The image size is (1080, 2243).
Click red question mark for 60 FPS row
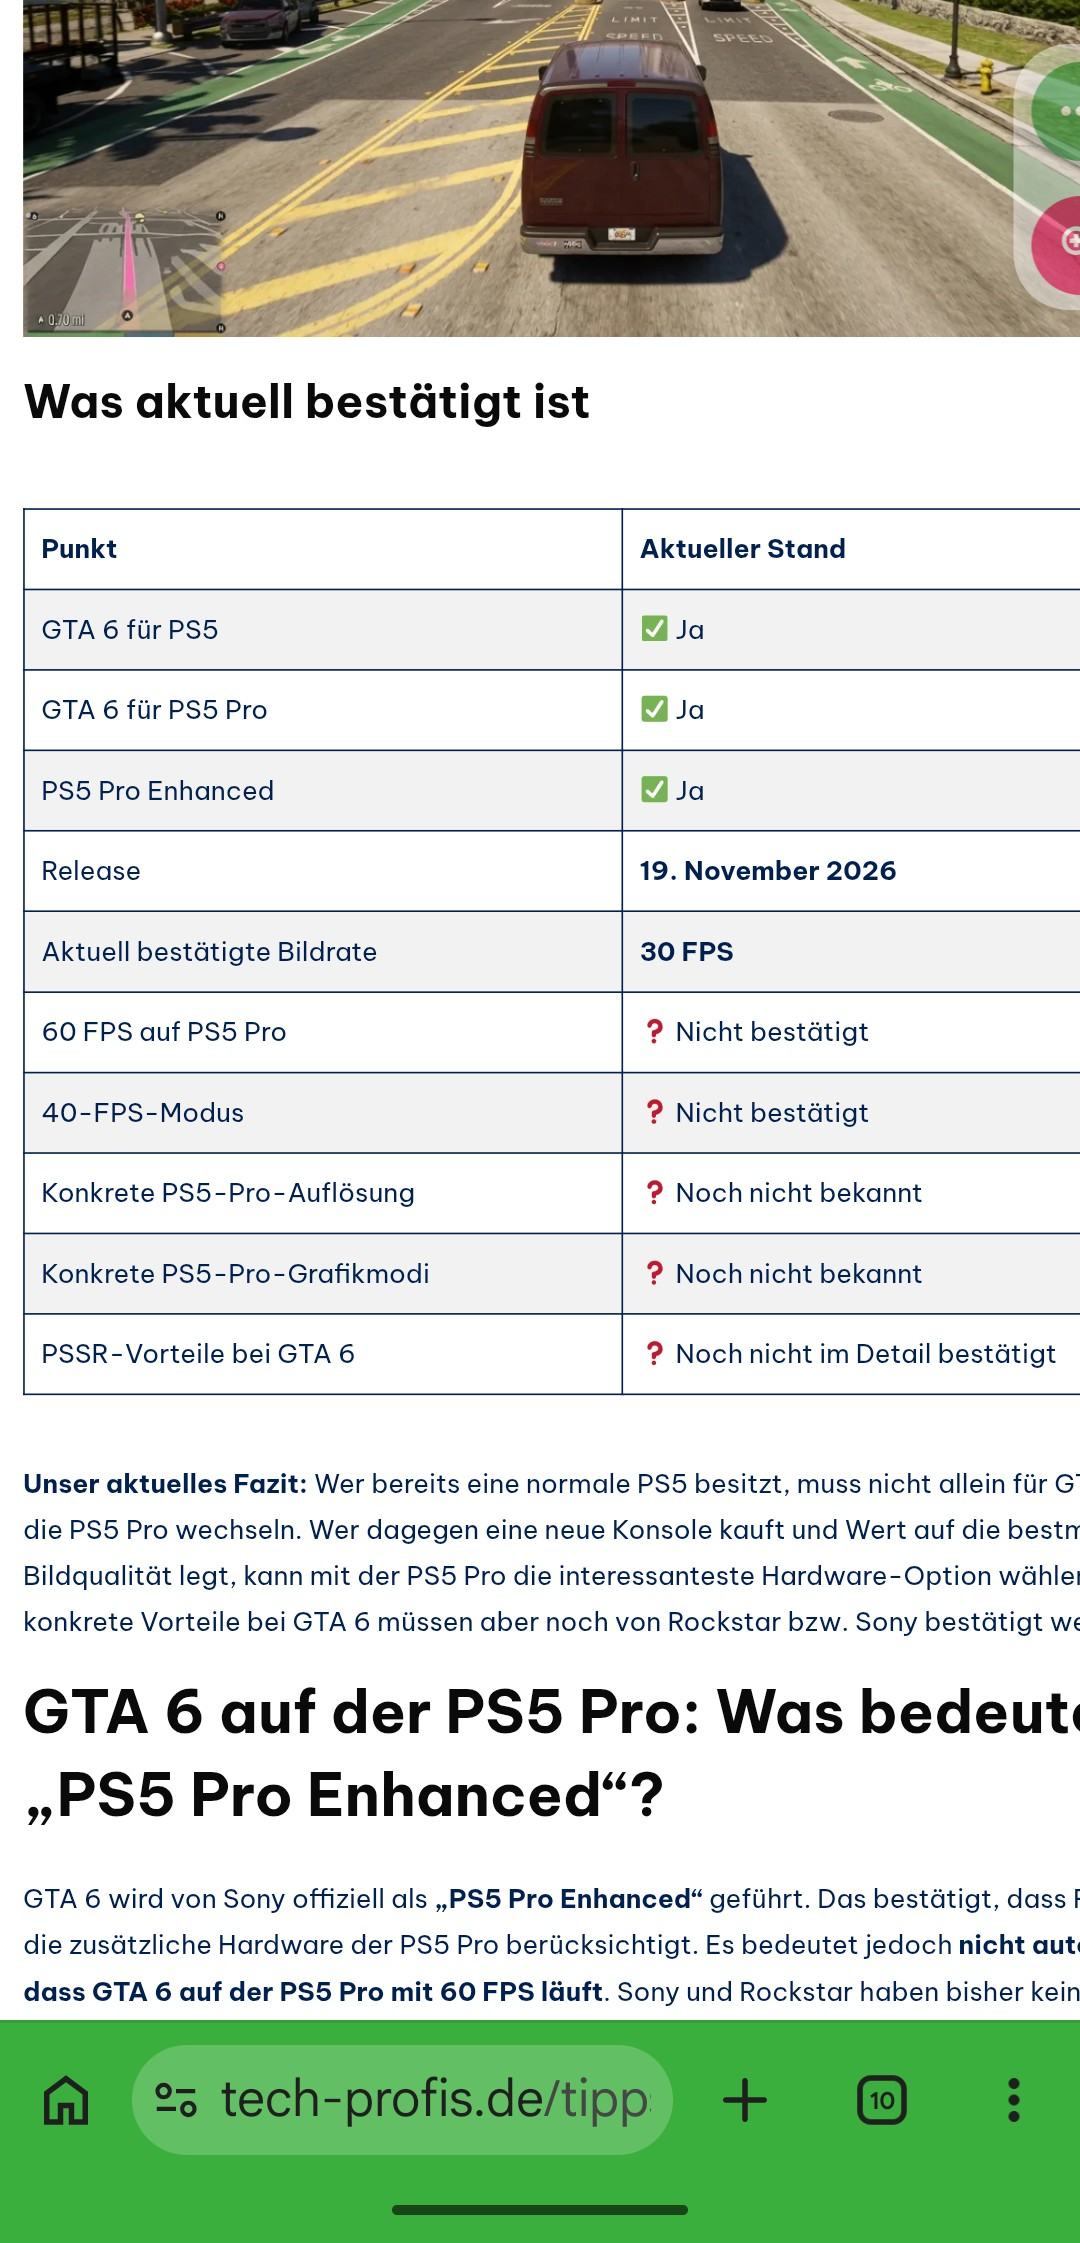click(x=655, y=1031)
